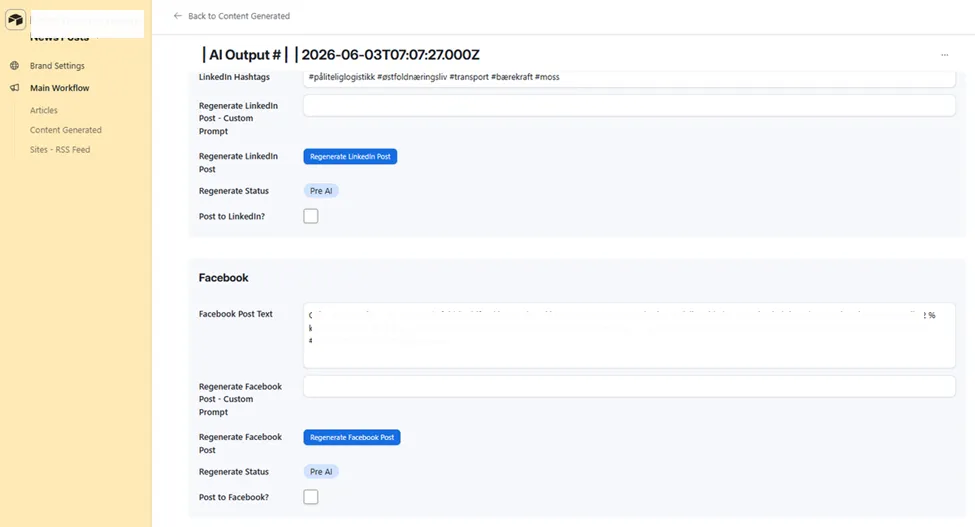975x527 pixels.
Task: Click the Regenerate Facebook Post button
Action: 352,438
